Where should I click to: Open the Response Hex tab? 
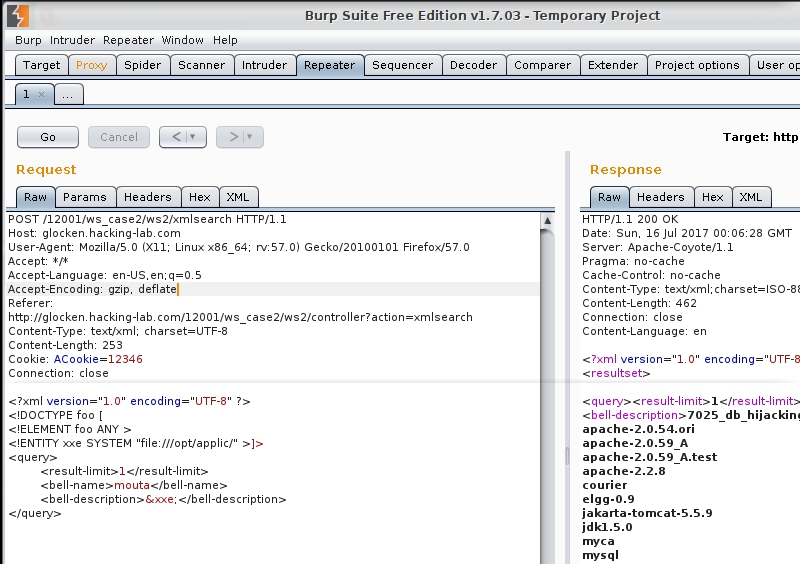point(713,197)
